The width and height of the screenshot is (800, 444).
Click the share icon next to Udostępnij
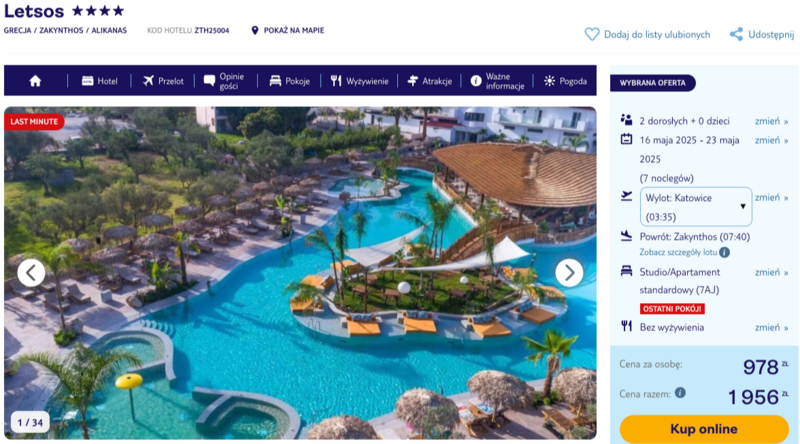click(736, 34)
